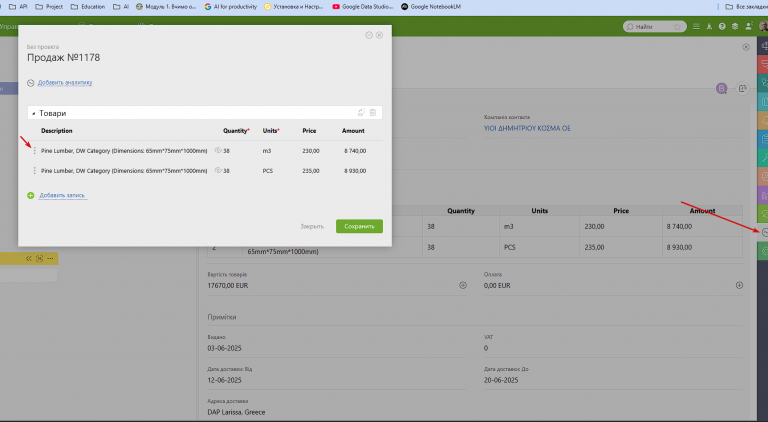768x422 pixels.
Task: Click the Видано date 03-06-2025
Action: 224,348
